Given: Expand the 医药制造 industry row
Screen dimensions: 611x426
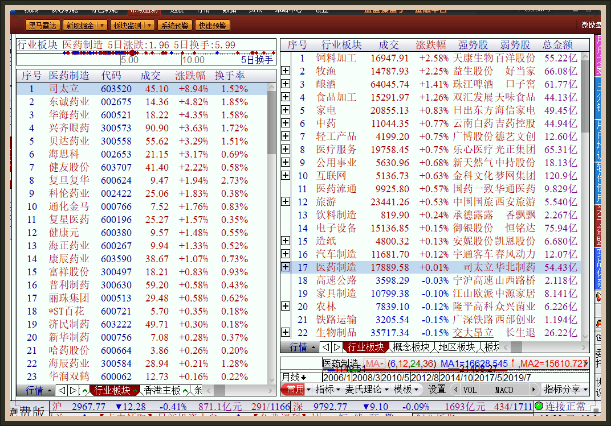Looking at the screenshot, I should click(x=286, y=267).
